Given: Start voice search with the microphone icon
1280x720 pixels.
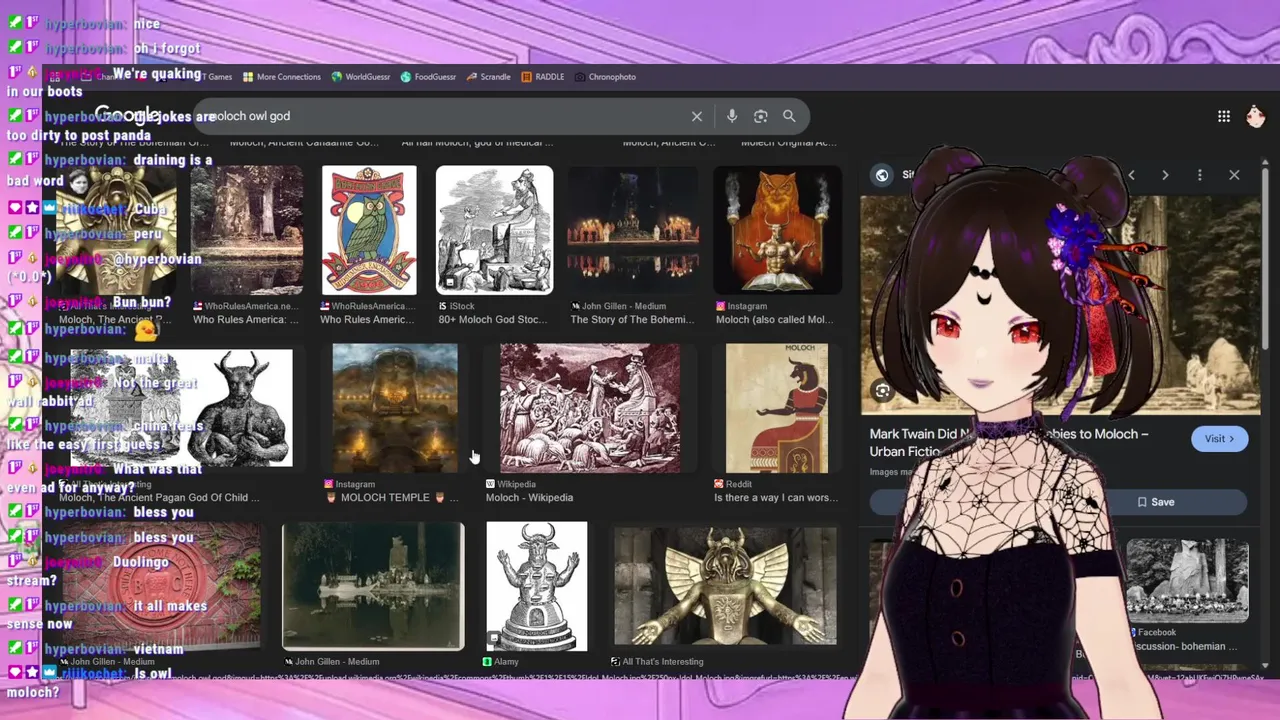Looking at the screenshot, I should point(732,116).
